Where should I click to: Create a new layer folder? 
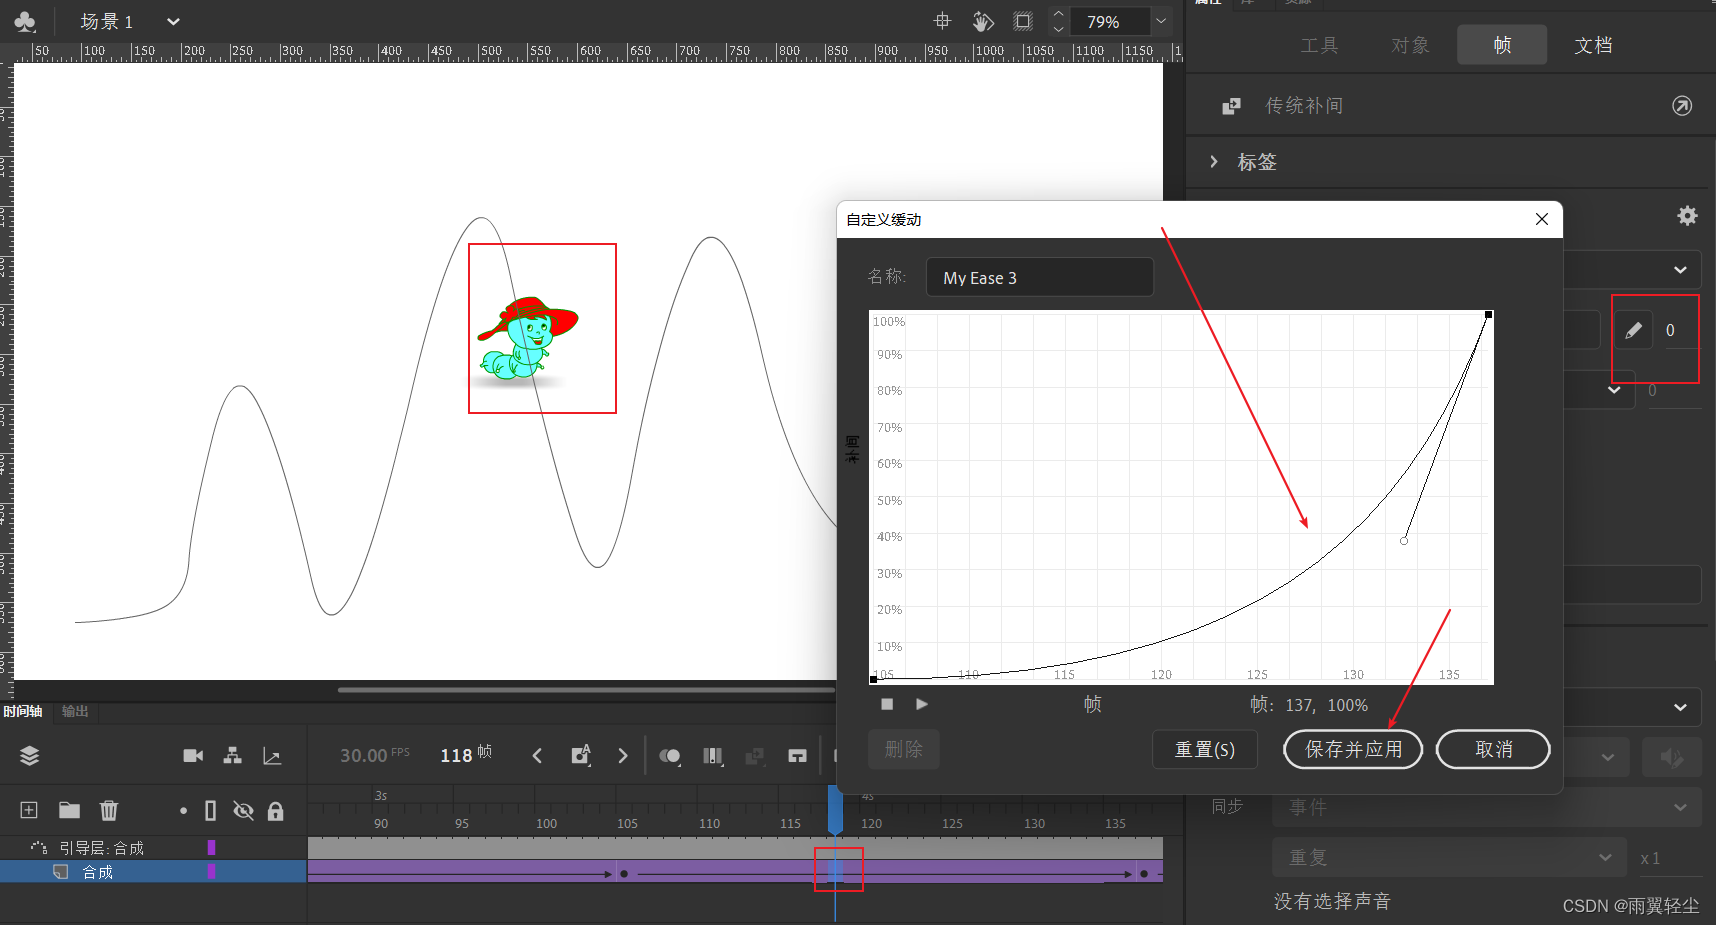(69, 810)
